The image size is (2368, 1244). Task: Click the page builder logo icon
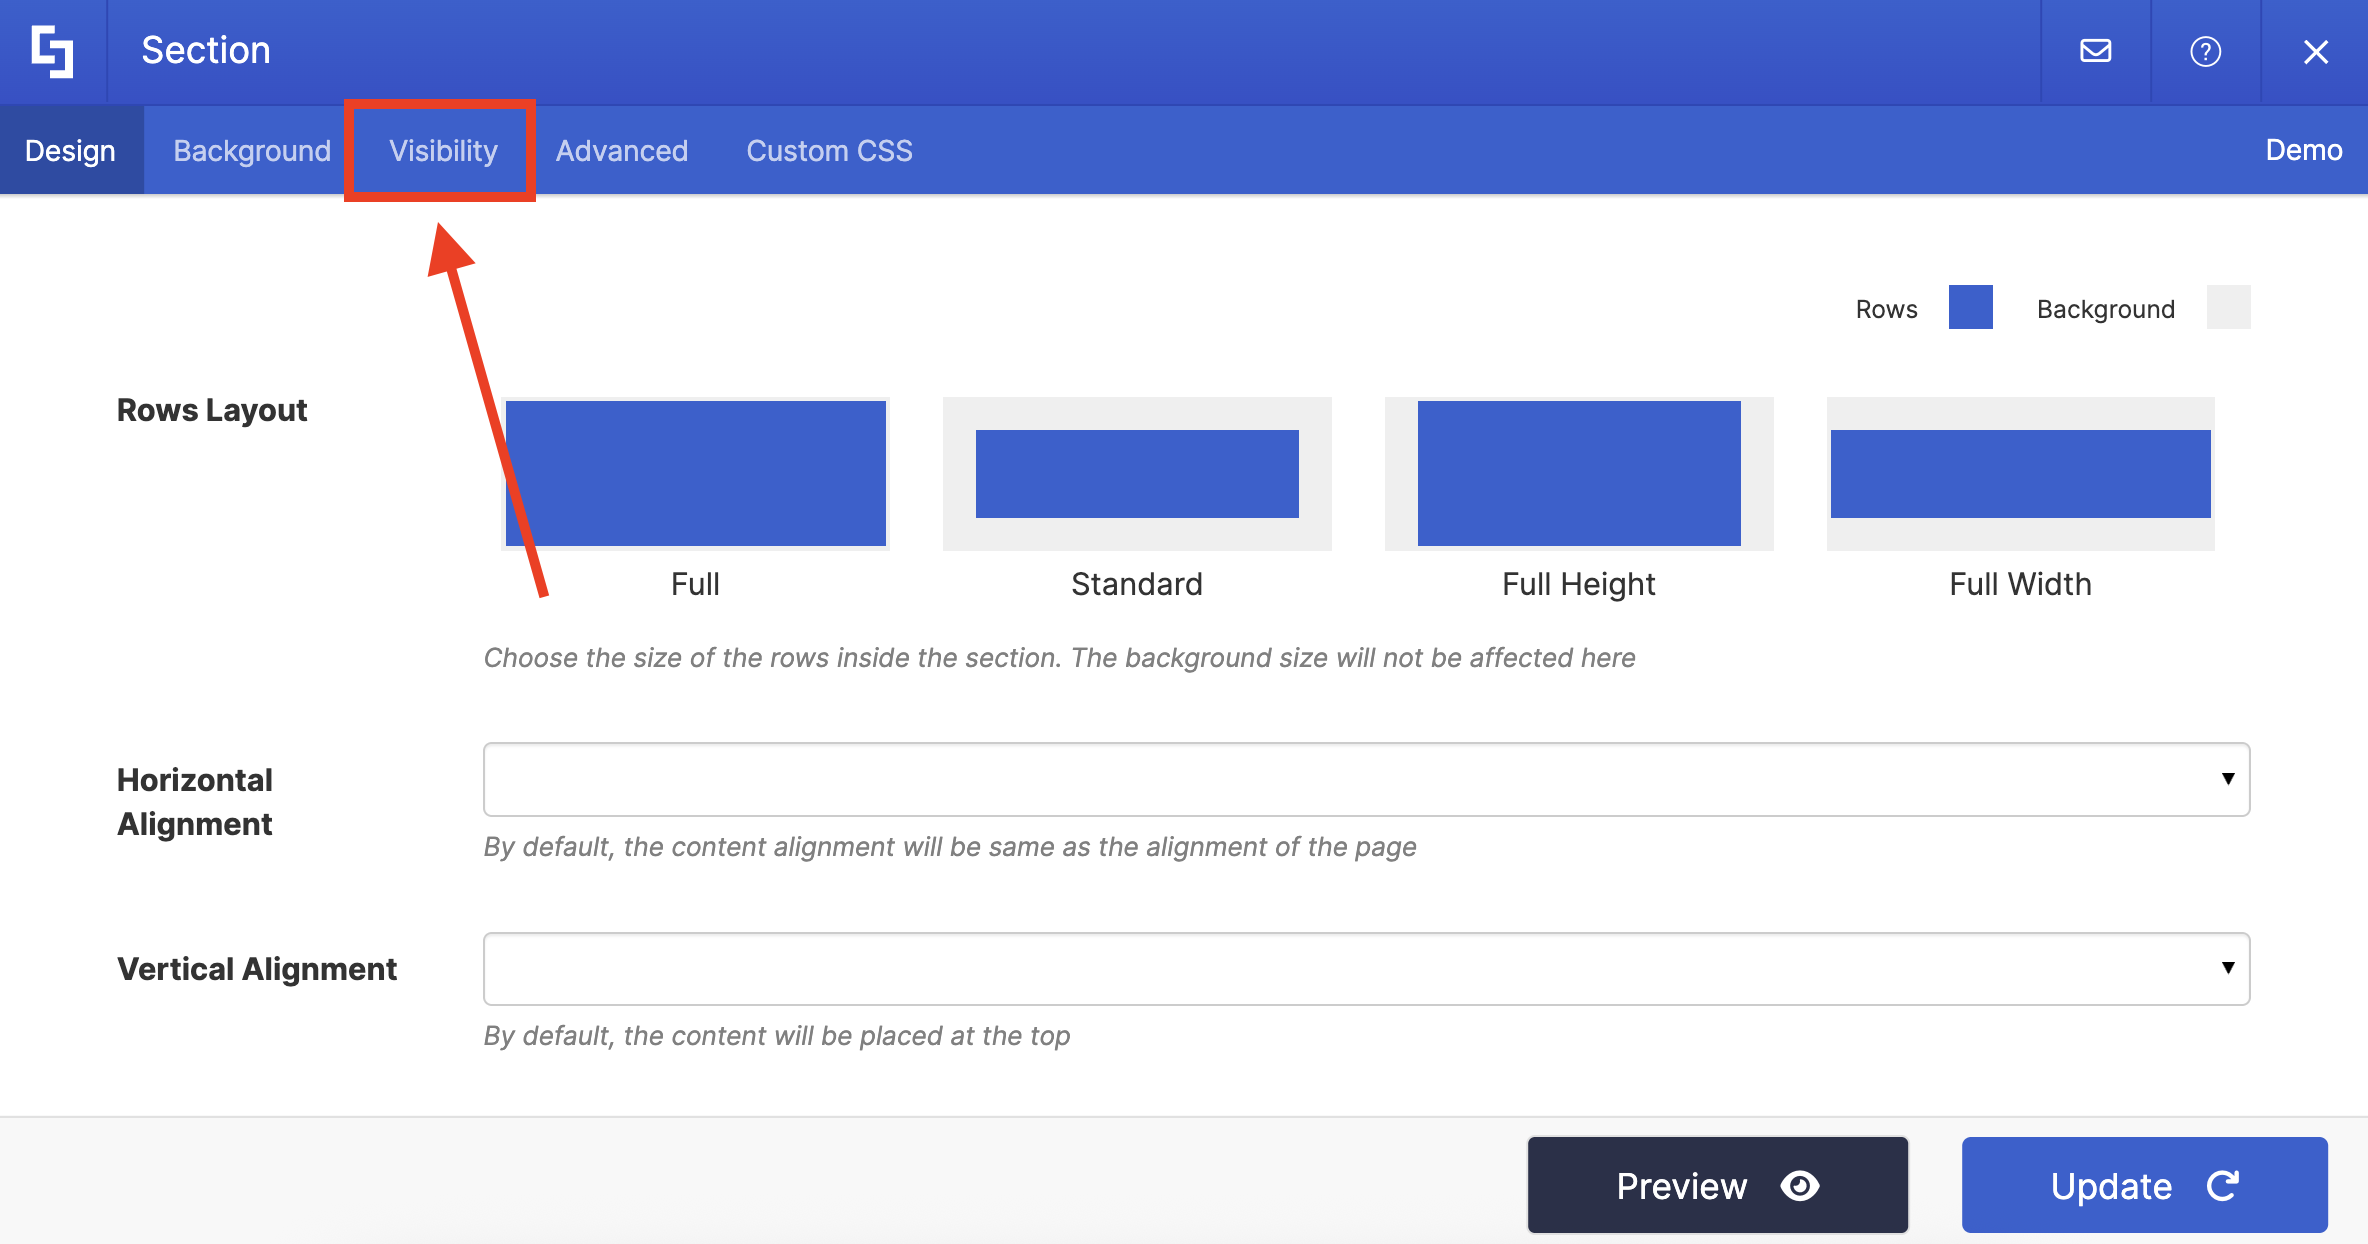52,52
